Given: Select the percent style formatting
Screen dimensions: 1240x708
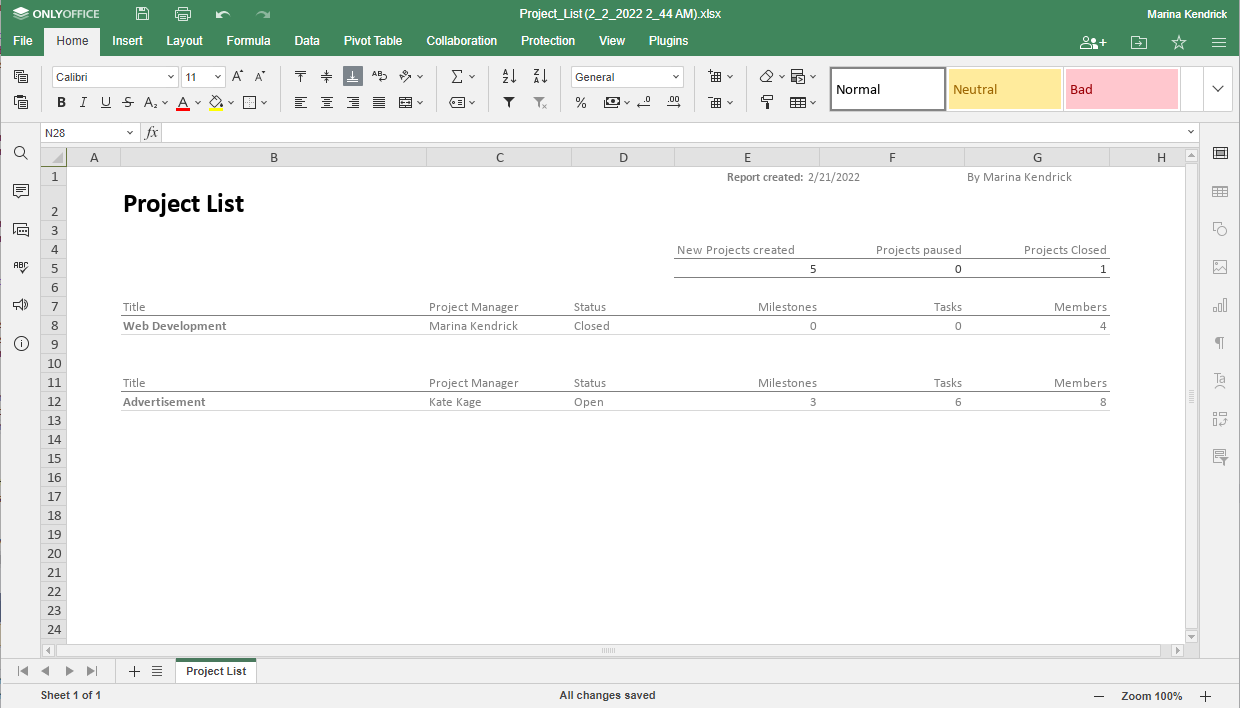Looking at the screenshot, I should coord(580,101).
